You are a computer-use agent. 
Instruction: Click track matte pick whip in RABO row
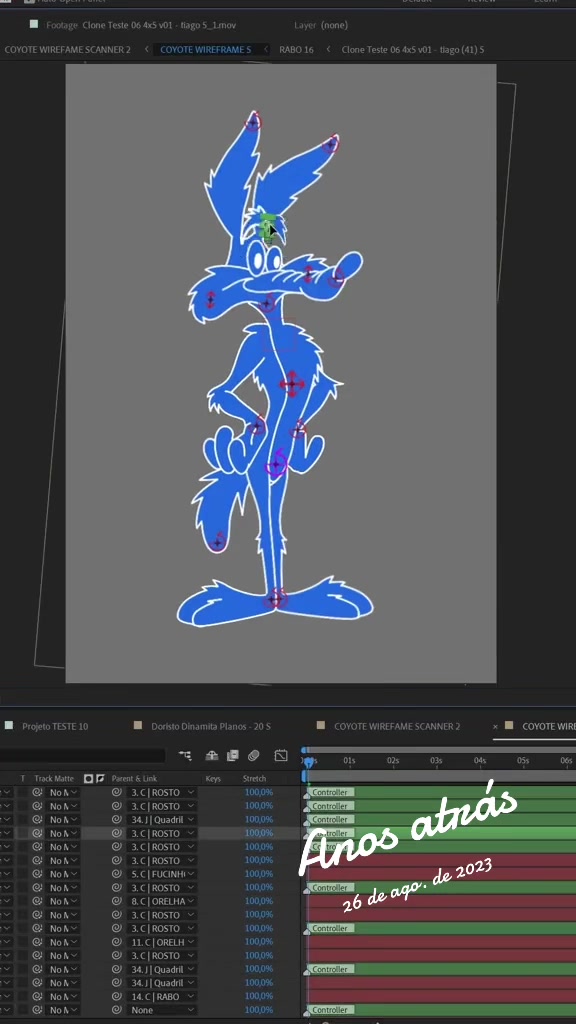click(37, 997)
